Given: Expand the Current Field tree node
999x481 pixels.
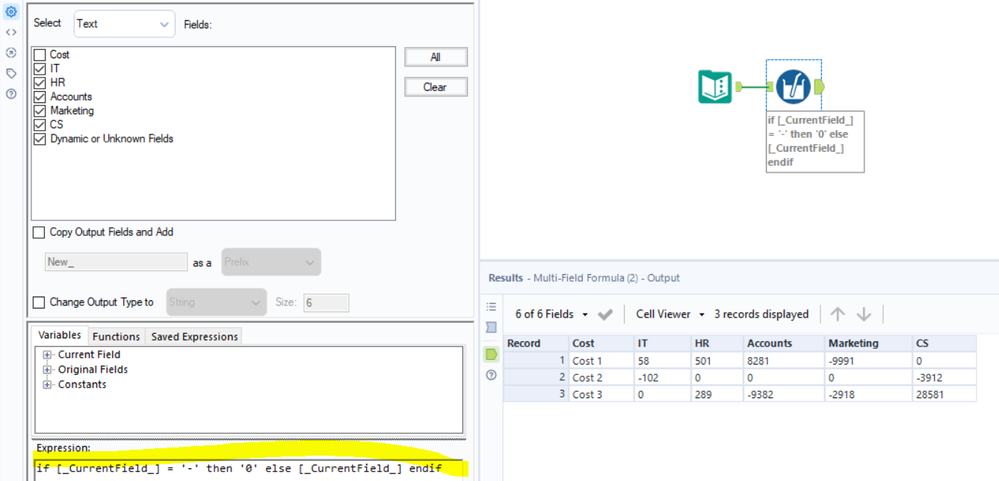Looking at the screenshot, I should [47, 355].
